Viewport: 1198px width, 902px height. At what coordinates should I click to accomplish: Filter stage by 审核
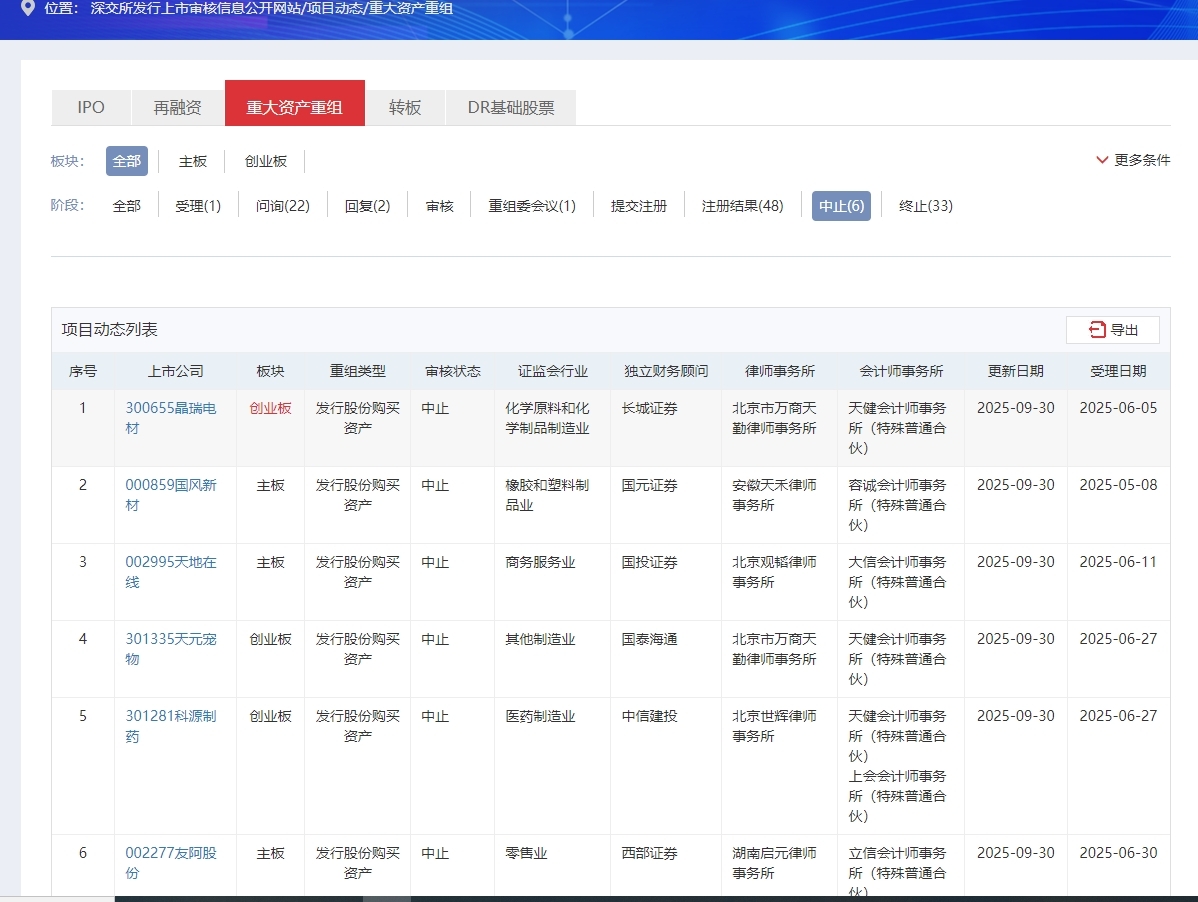pos(439,206)
